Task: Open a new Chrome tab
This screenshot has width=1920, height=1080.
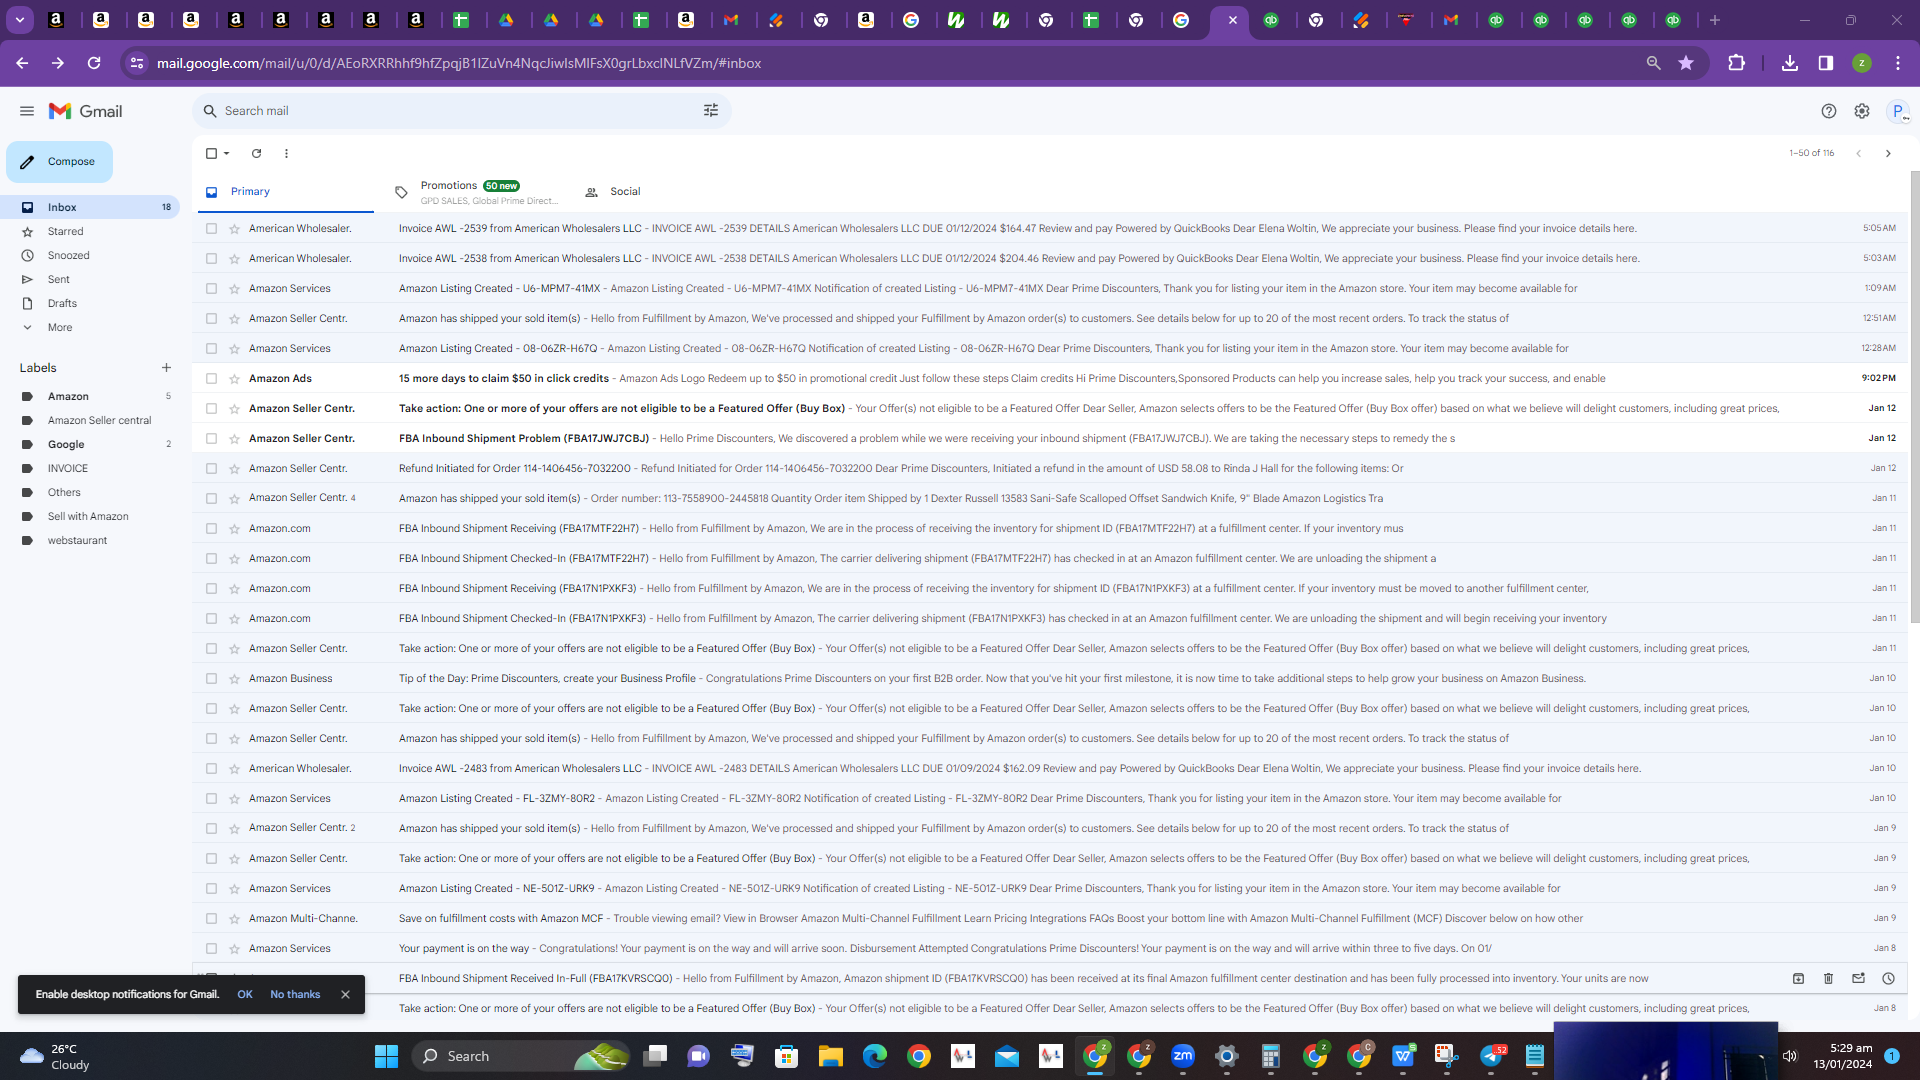Action: click(1715, 20)
